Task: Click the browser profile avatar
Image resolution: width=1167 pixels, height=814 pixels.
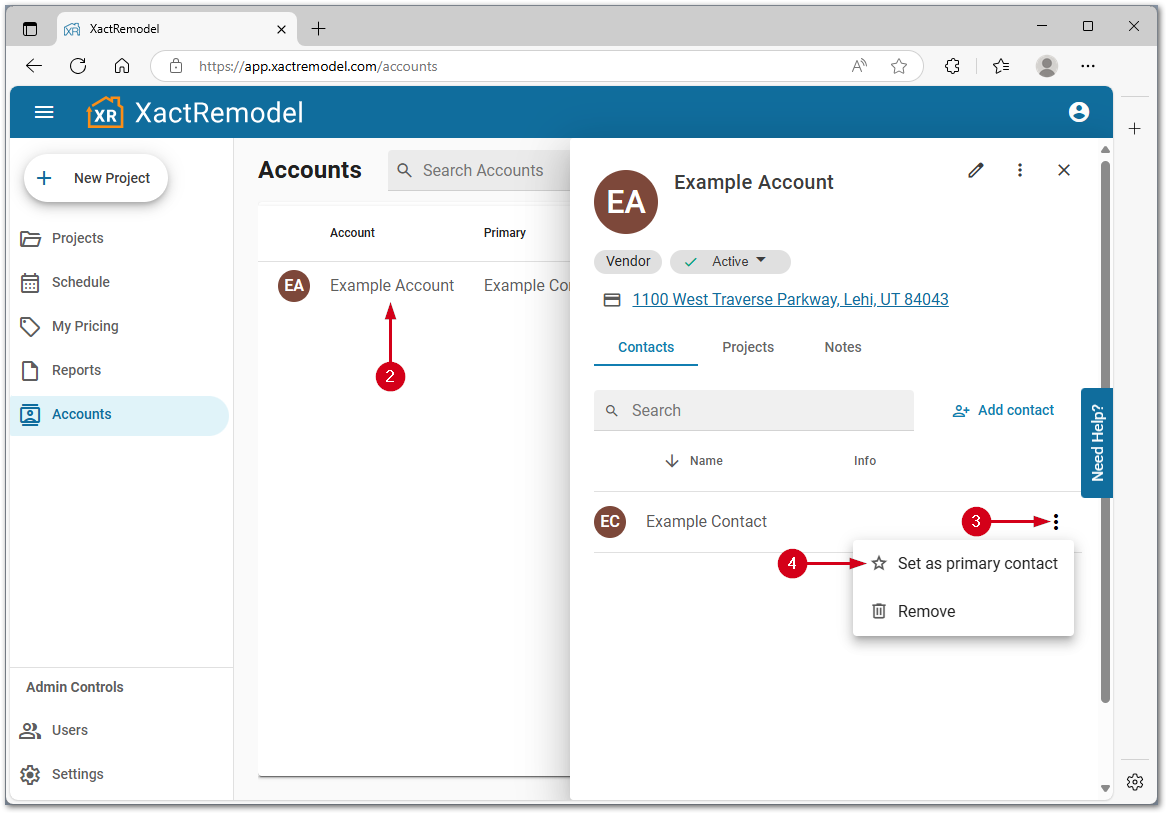Action: [1046, 66]
